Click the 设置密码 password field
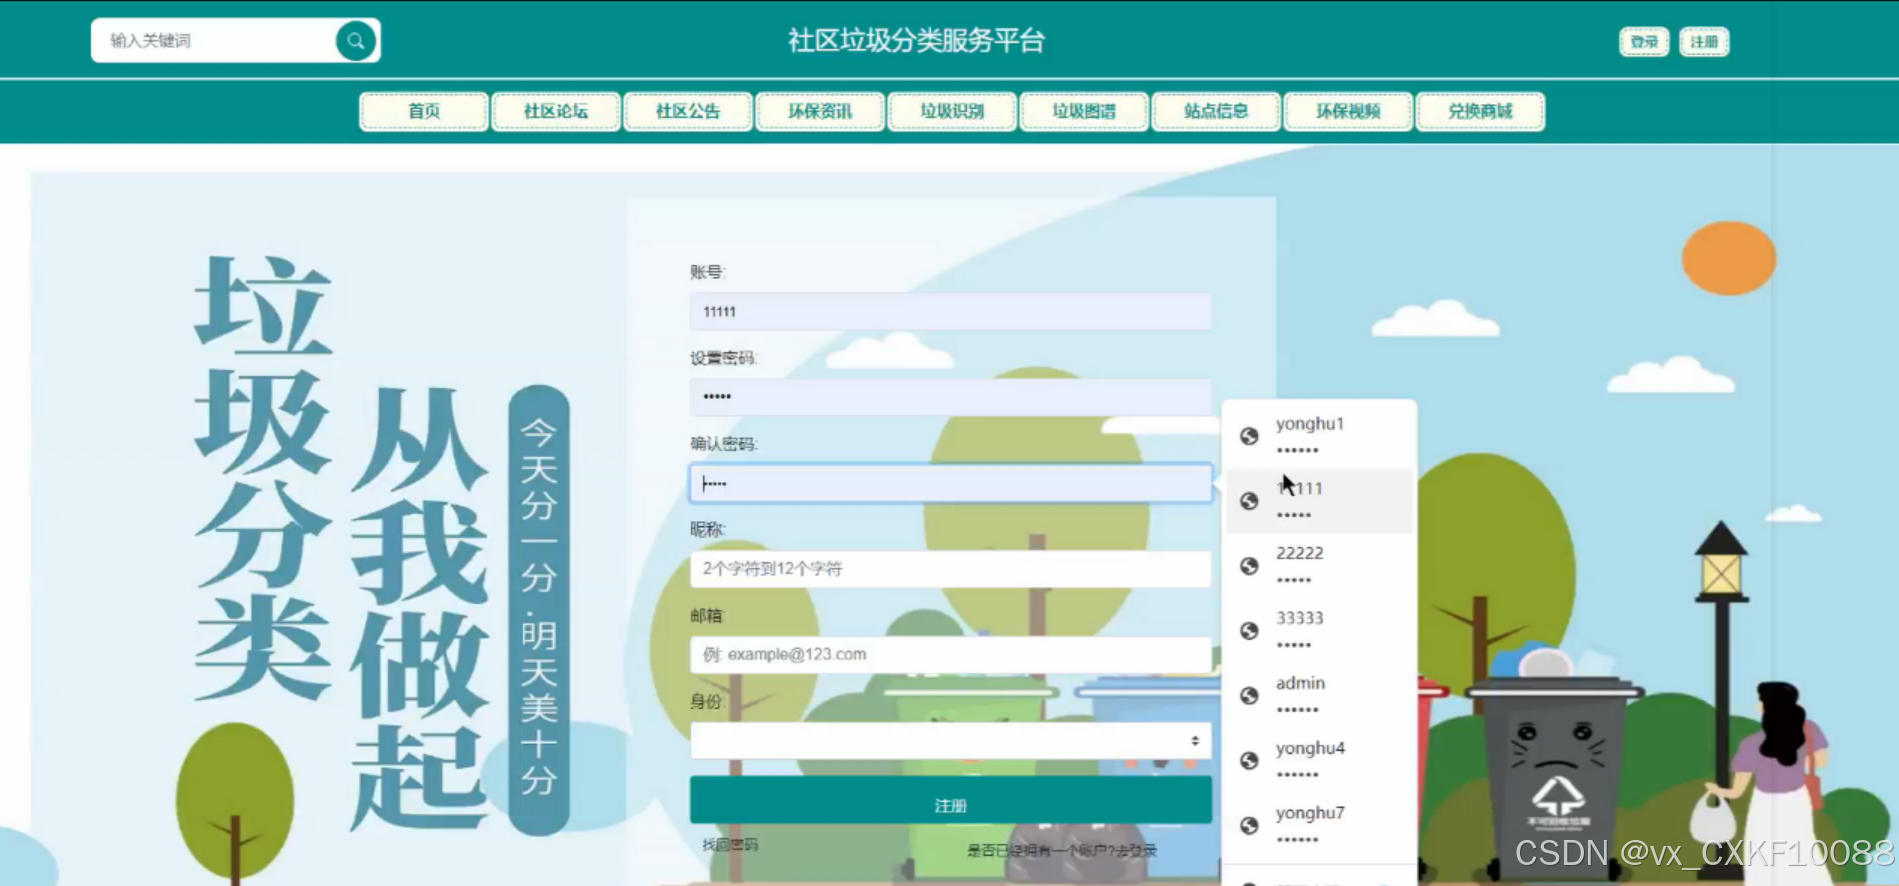Viewport: 1899px width, 886px height. pyautogui.click(x=950, y=397)
